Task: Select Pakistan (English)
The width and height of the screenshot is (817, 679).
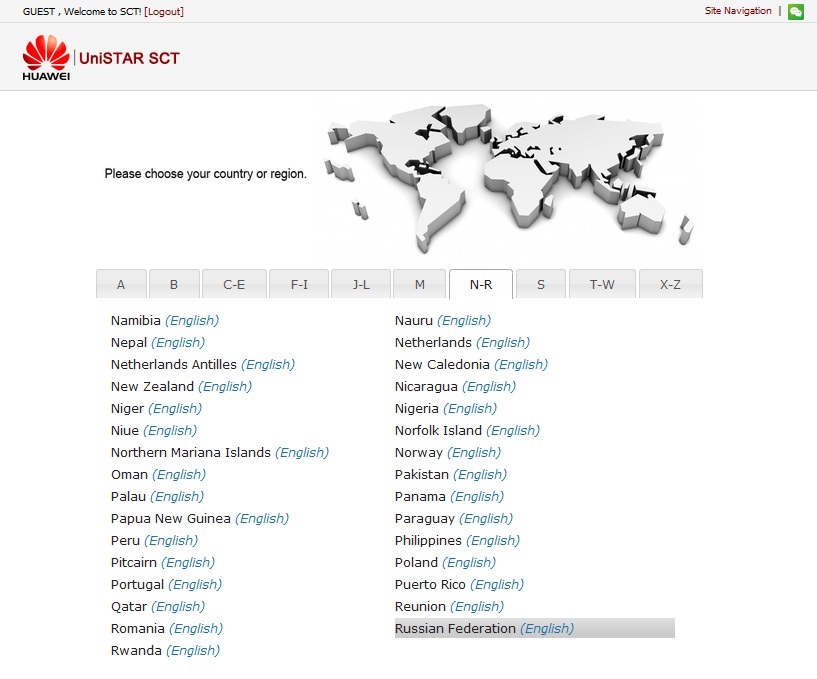Action: 451,474
